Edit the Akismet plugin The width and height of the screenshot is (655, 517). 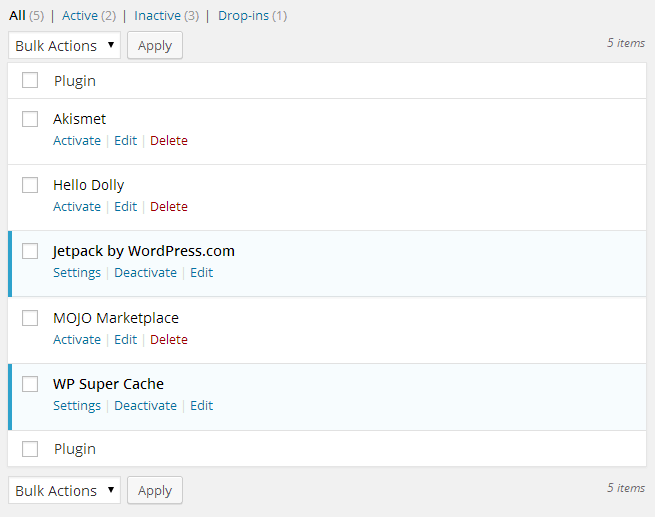(126, 141)
